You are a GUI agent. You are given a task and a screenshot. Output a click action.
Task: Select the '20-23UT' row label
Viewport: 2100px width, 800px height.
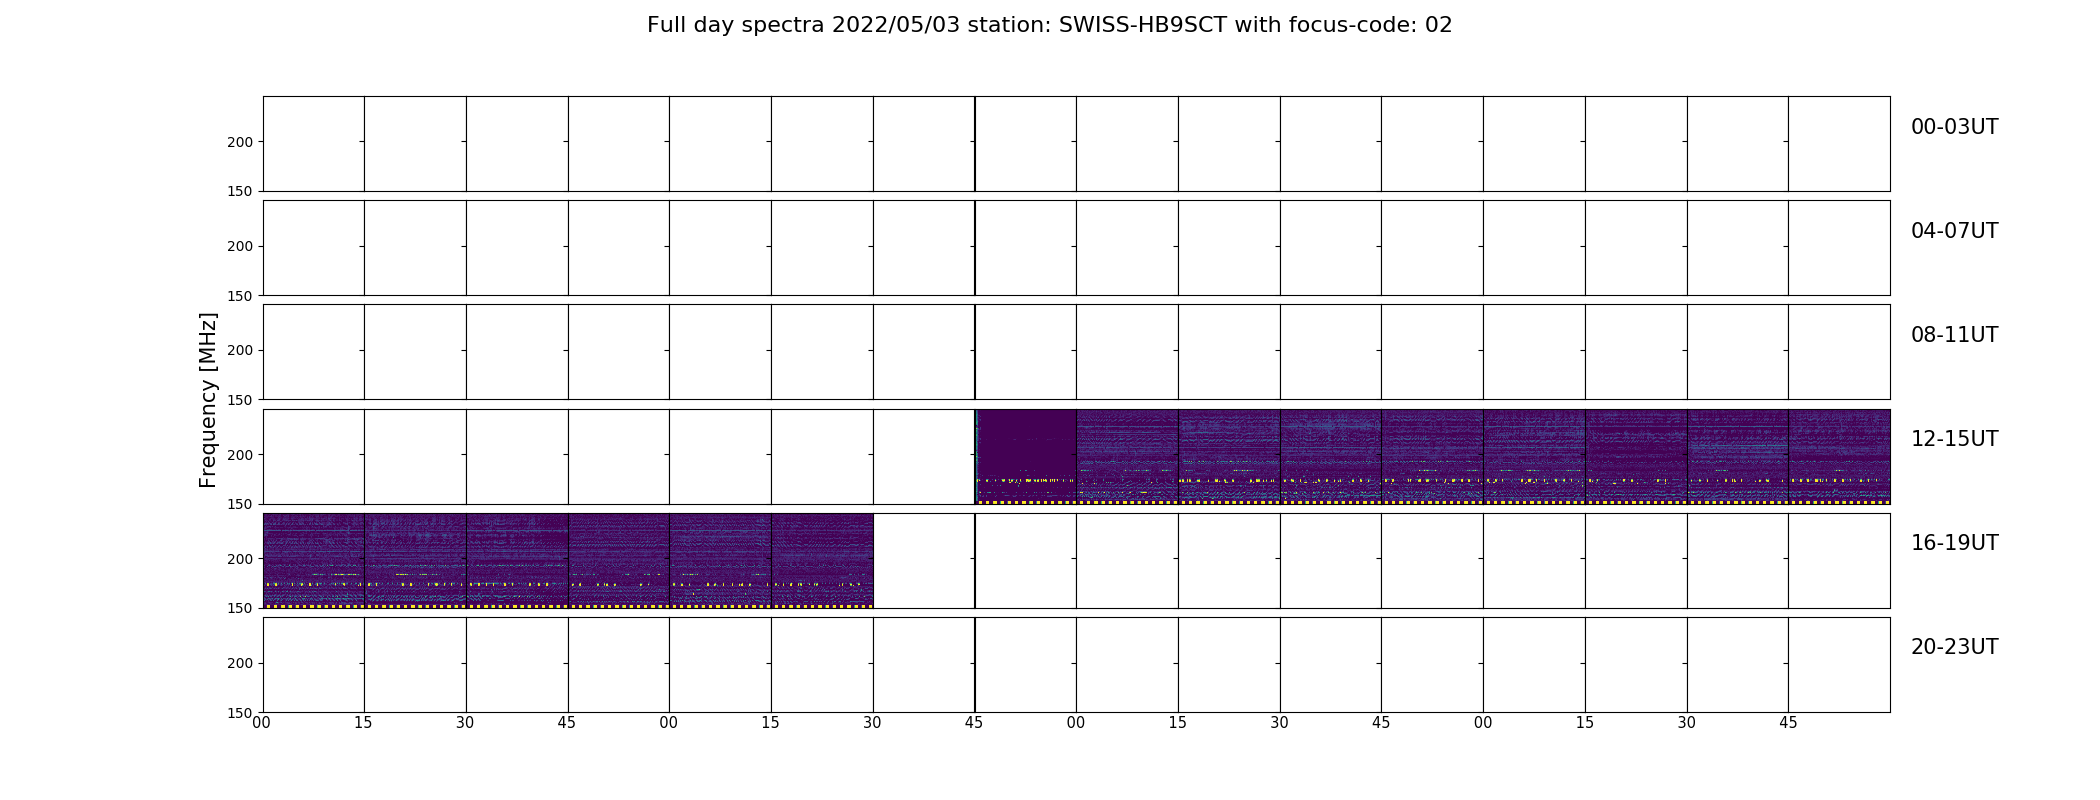coord(1954,647)
